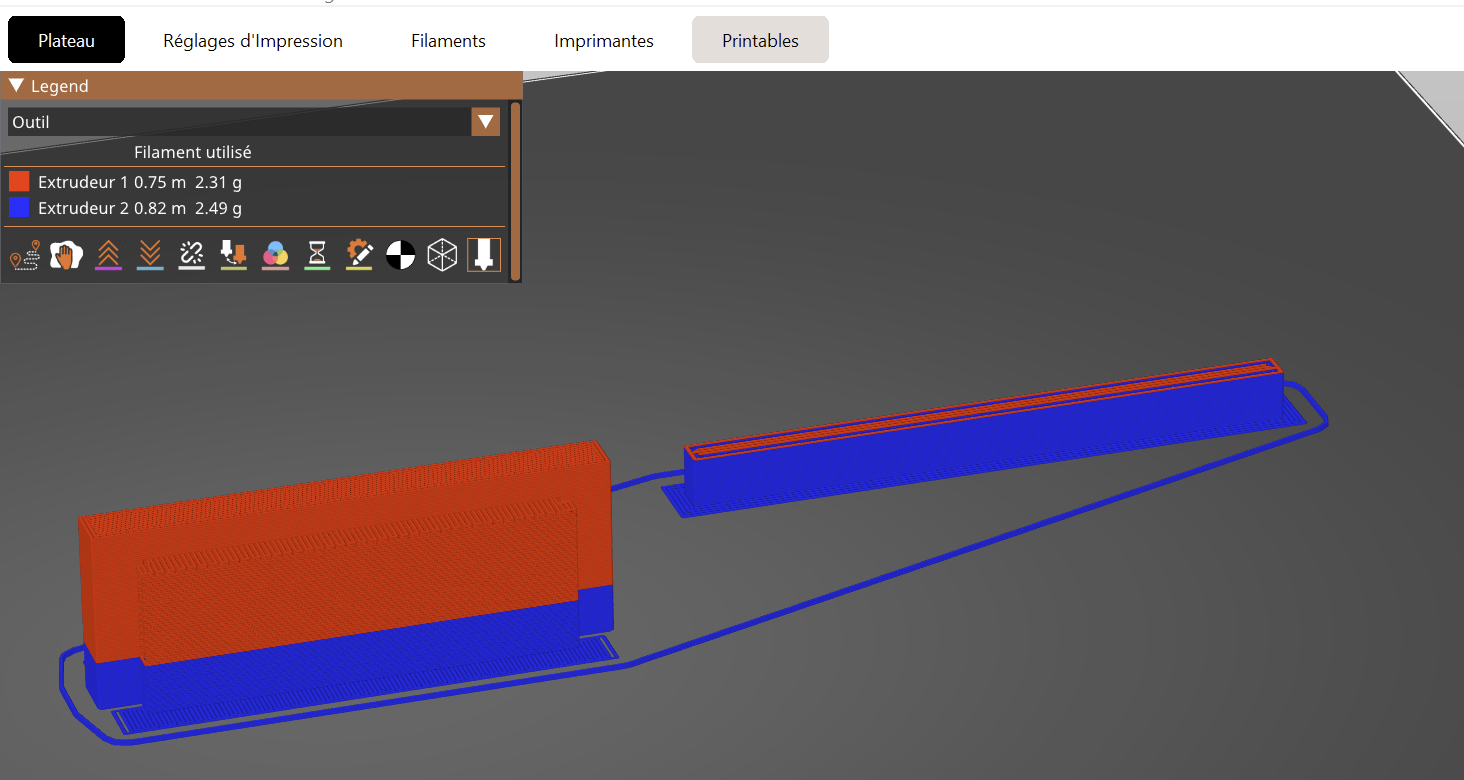Open the Printables tab
Viewport: 1464px width, 780px height.
760,40
